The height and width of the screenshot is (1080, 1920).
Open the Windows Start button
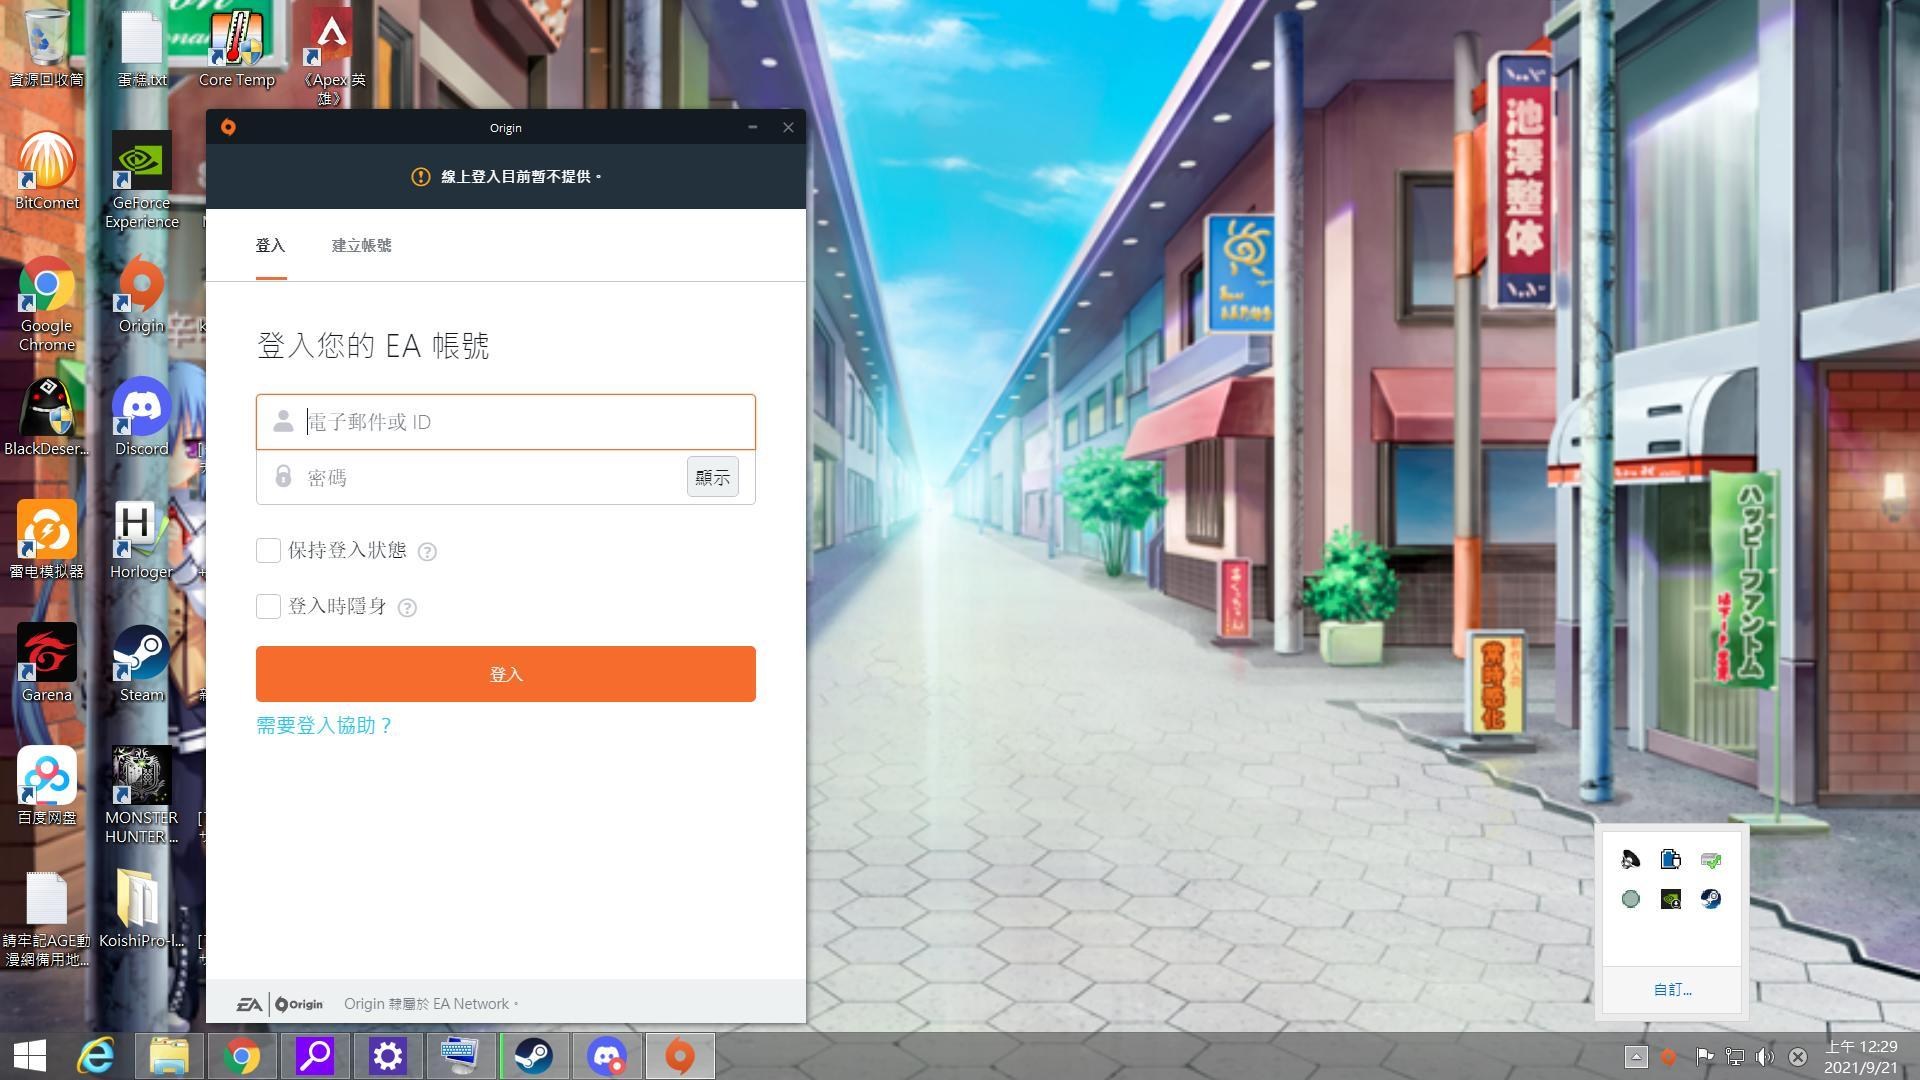pos(30,1056)
